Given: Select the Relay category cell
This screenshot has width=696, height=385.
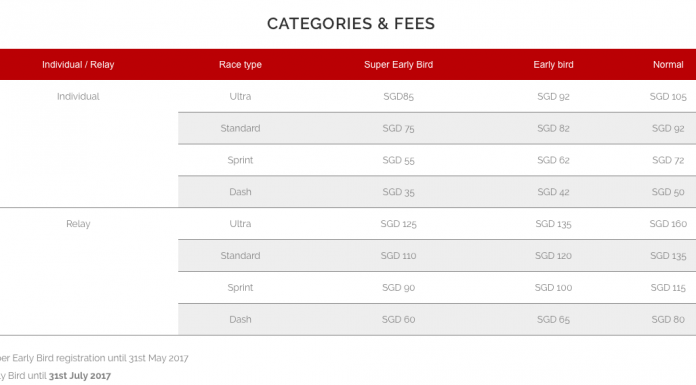Looking at the screenshot, I should [x=78, y=224].
